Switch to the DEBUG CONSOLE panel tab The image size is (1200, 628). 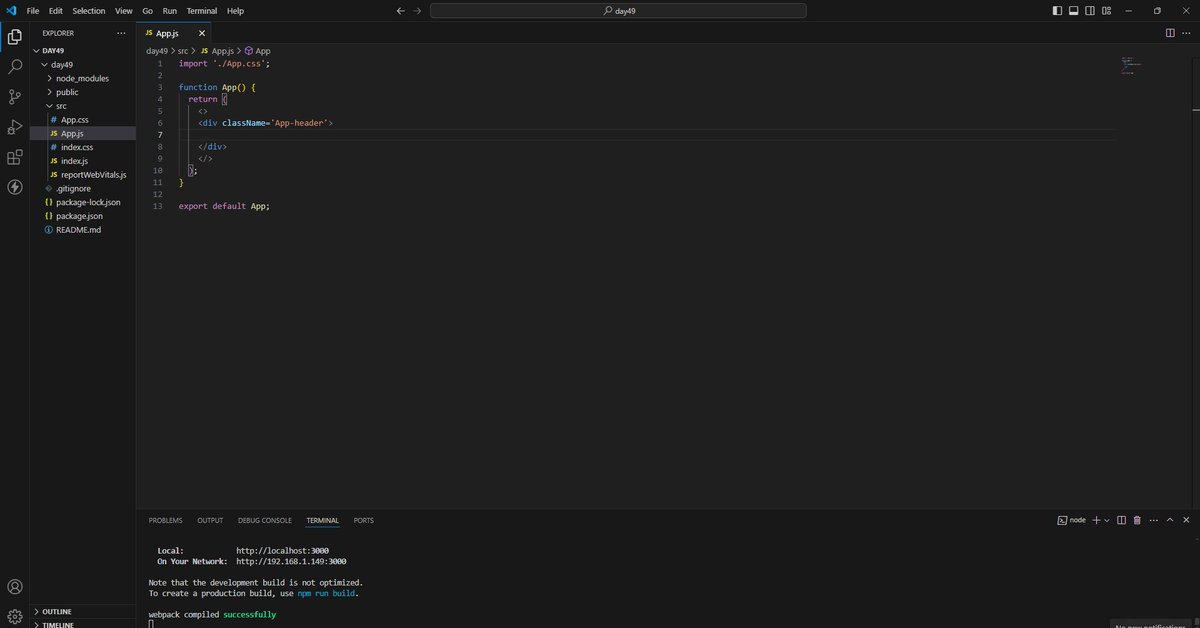265,520
